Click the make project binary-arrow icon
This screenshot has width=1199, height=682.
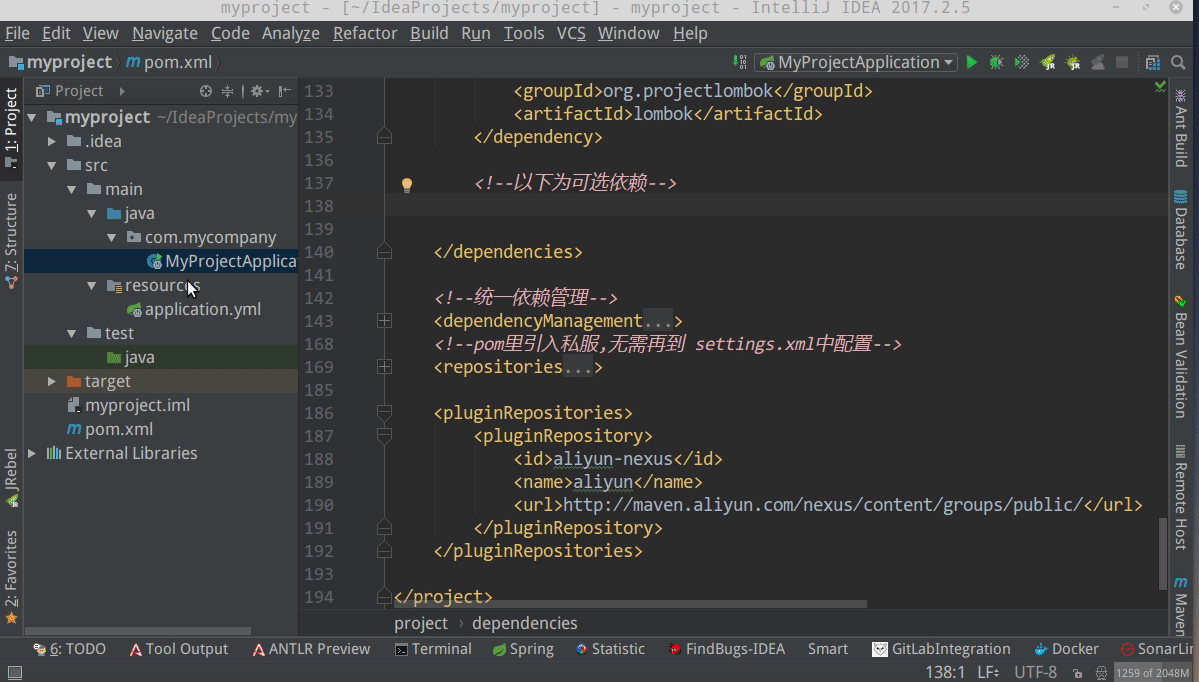(x=739, y=63)
